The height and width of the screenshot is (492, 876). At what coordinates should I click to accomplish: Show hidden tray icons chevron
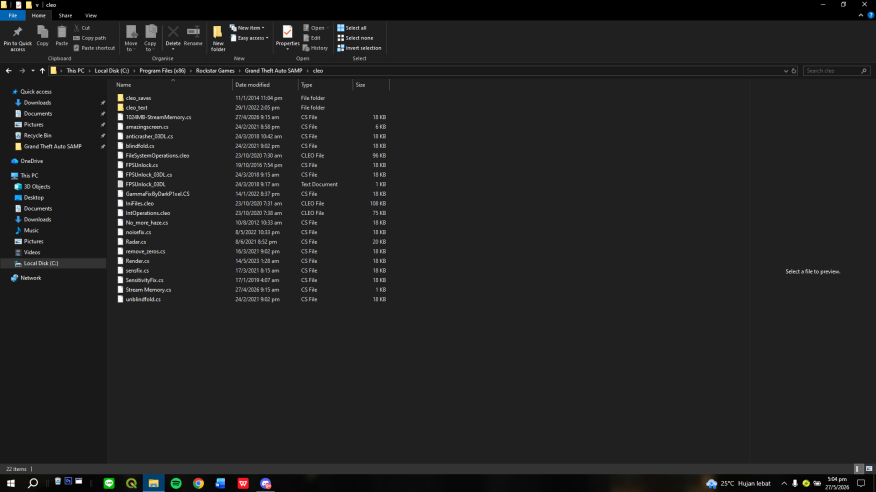784,483
